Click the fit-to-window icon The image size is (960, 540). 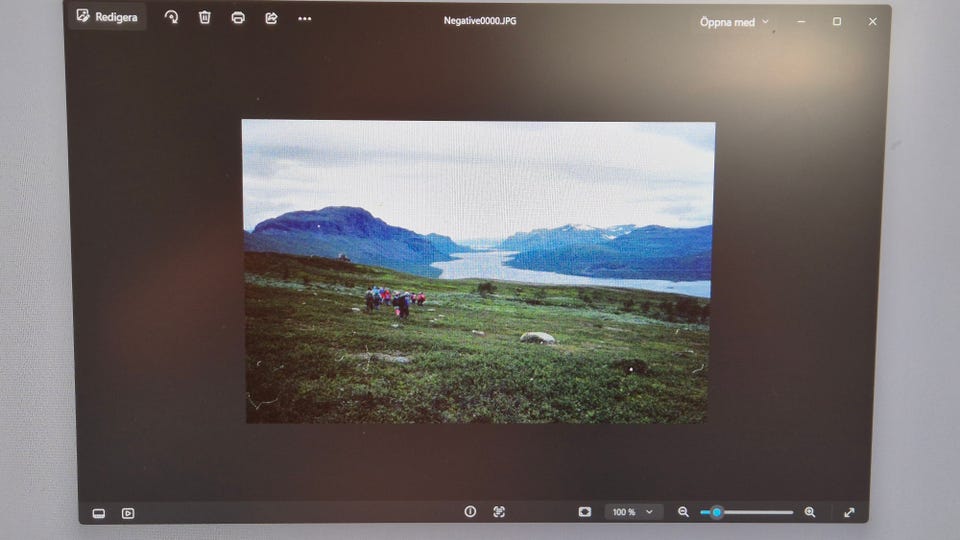tap(585, 511)
